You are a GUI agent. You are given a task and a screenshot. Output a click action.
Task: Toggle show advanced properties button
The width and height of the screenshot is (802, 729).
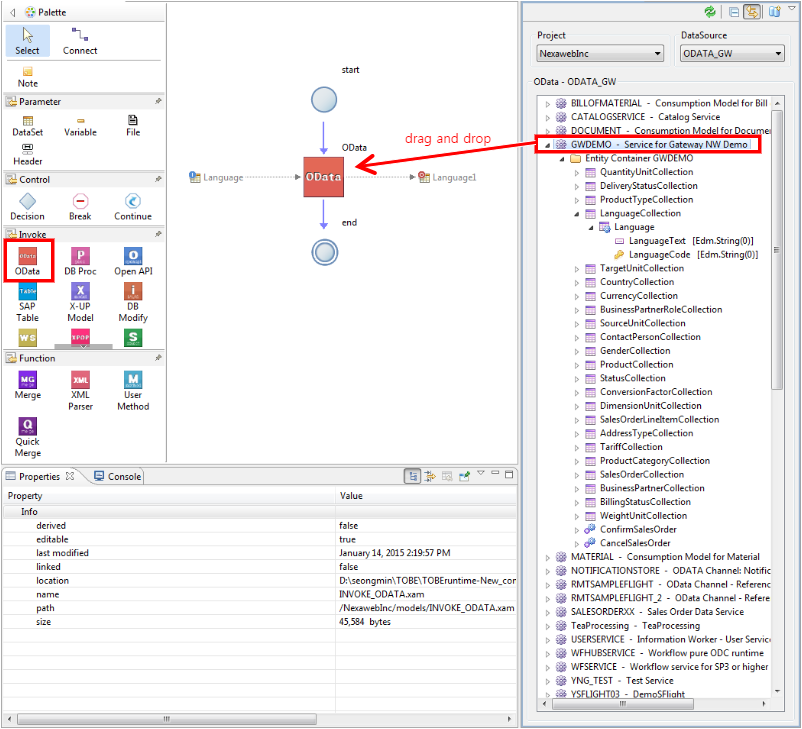pyautogui.click(x=429, y=476)
